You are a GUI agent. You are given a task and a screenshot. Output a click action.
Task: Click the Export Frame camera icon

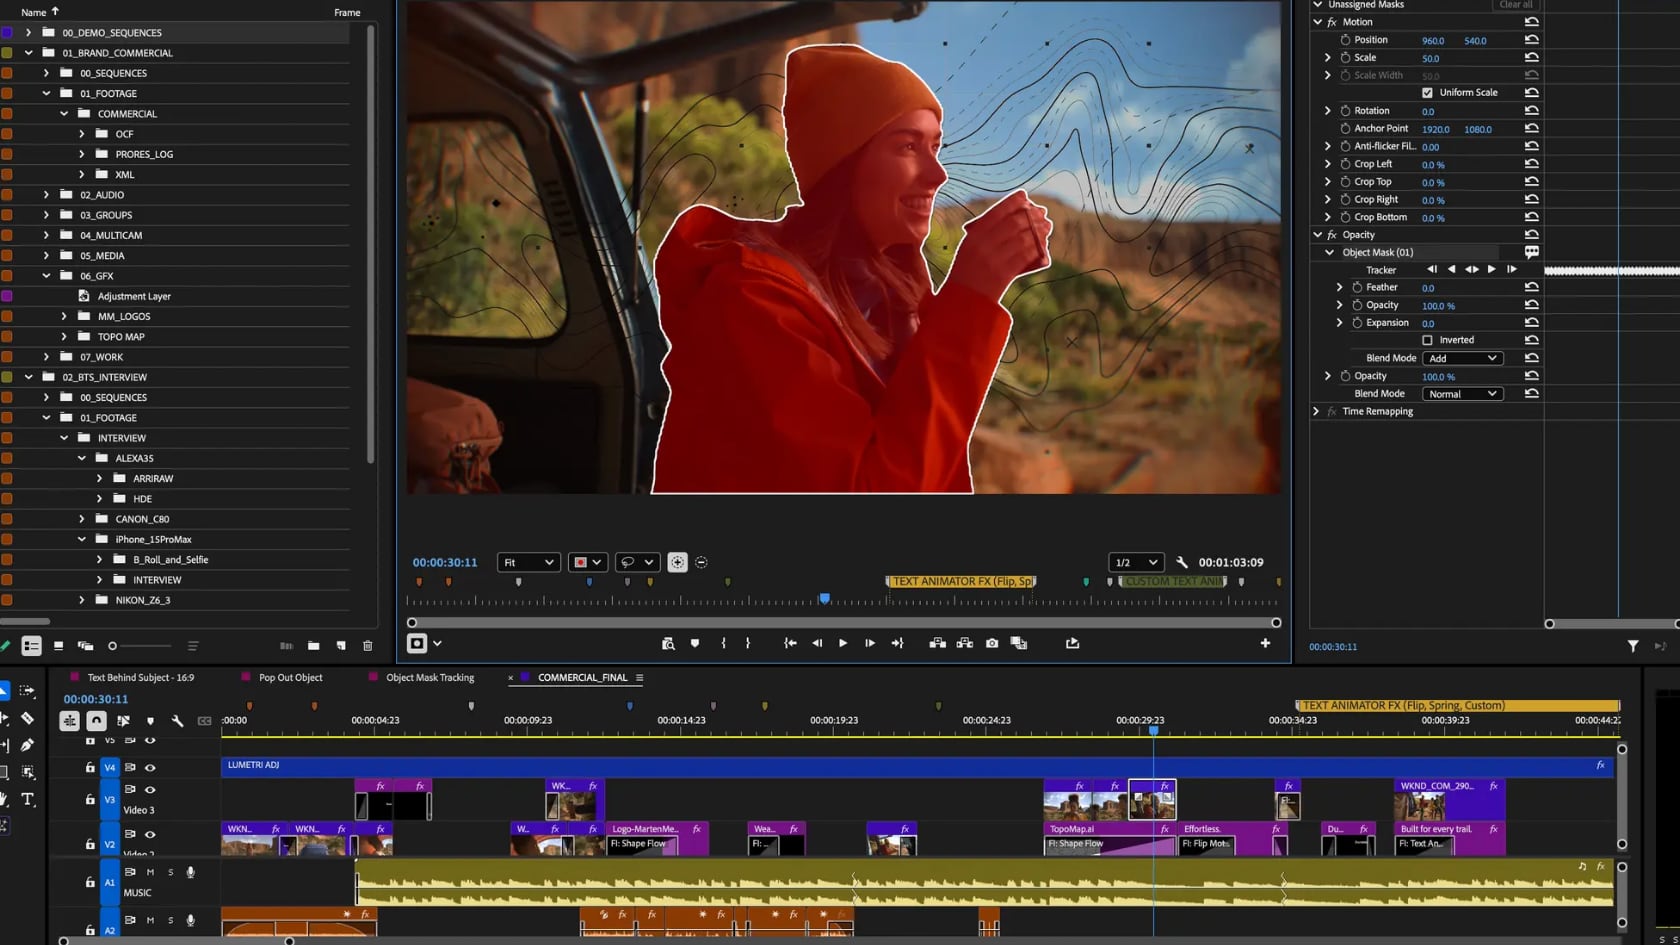pyautogui.click(x=991, y=644)
